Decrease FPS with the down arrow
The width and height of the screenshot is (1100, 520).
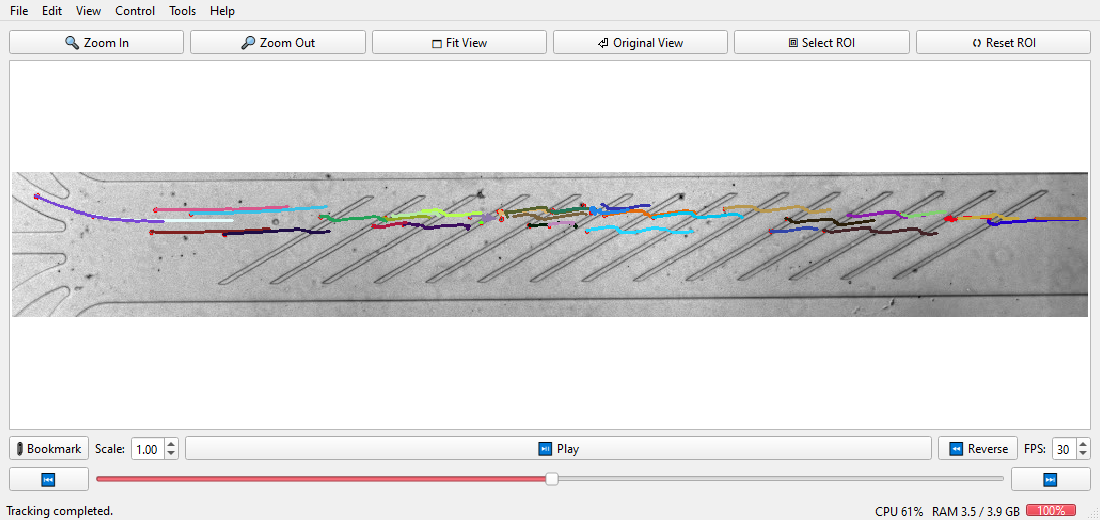pyautogui.click(x=1084, y=454)
